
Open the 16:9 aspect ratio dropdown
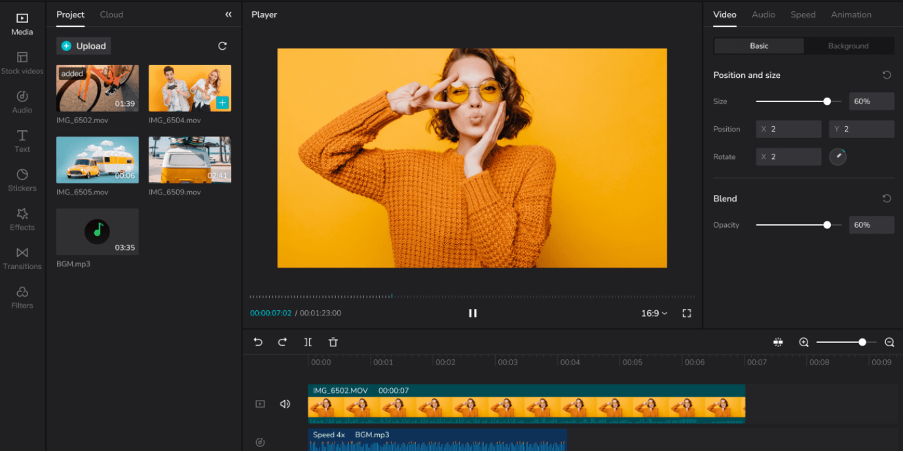tap(654, 313)
